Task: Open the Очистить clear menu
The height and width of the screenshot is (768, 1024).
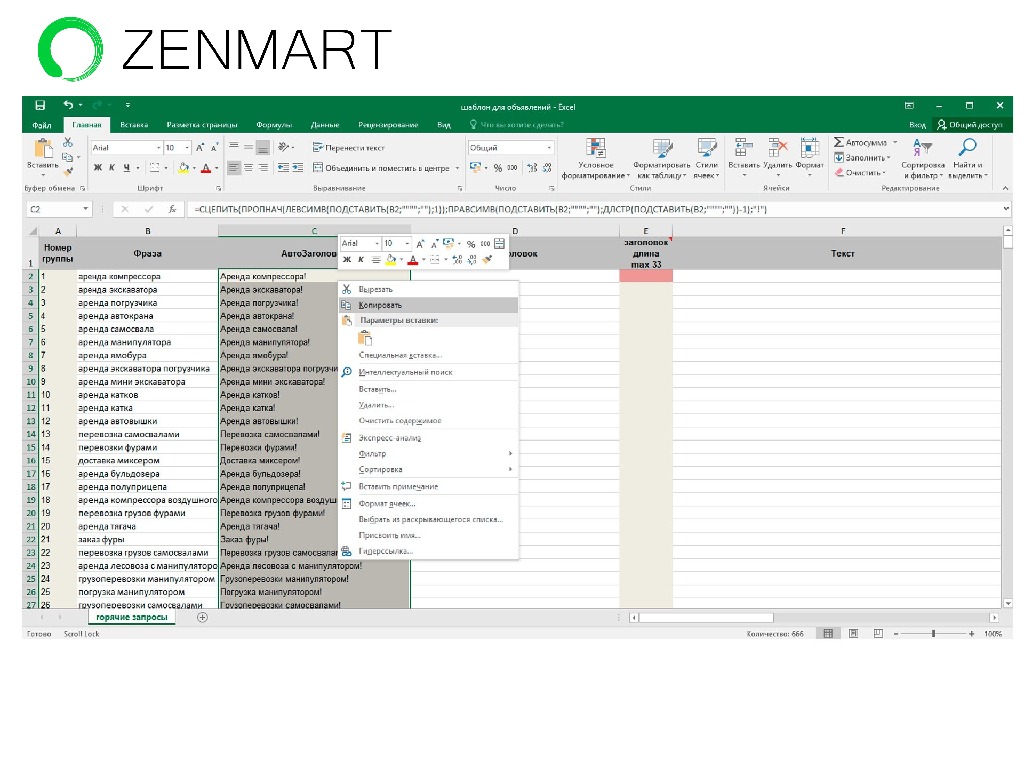Action: point(859,172)
